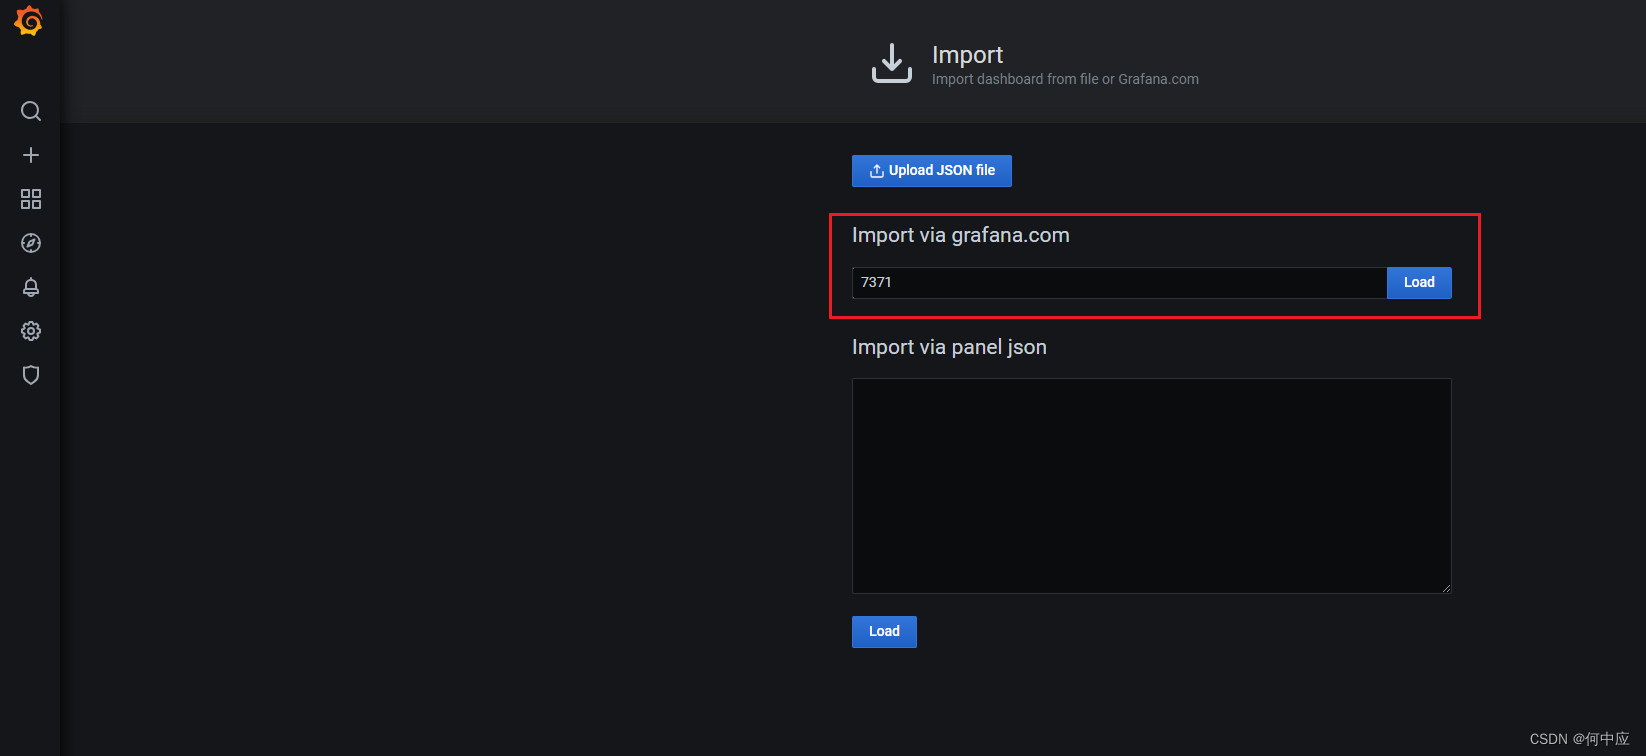This screenshot has width=1646, height=756.
Task: Click Load next to grafana.com ID field
Action: tap(1419, 283)
